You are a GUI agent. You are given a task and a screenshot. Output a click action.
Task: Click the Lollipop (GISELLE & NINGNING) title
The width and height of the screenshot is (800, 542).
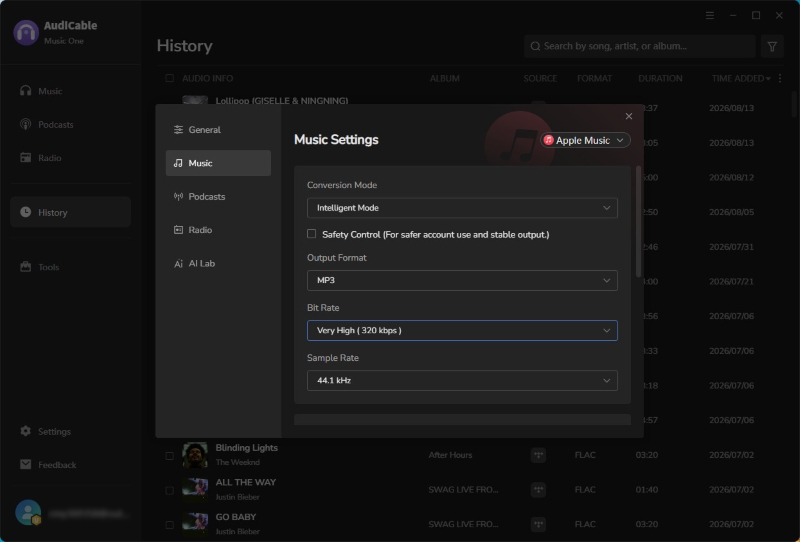click(x=282, y=101)
